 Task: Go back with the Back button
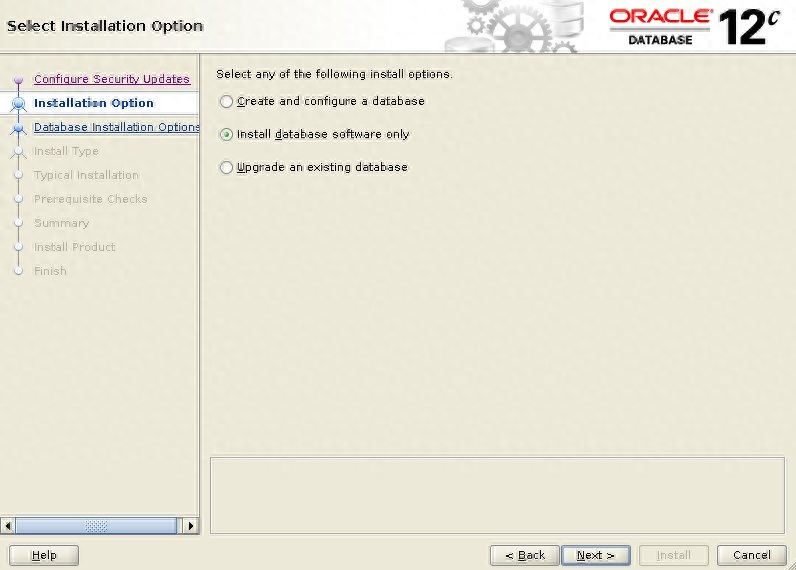(x=524, y=555)
